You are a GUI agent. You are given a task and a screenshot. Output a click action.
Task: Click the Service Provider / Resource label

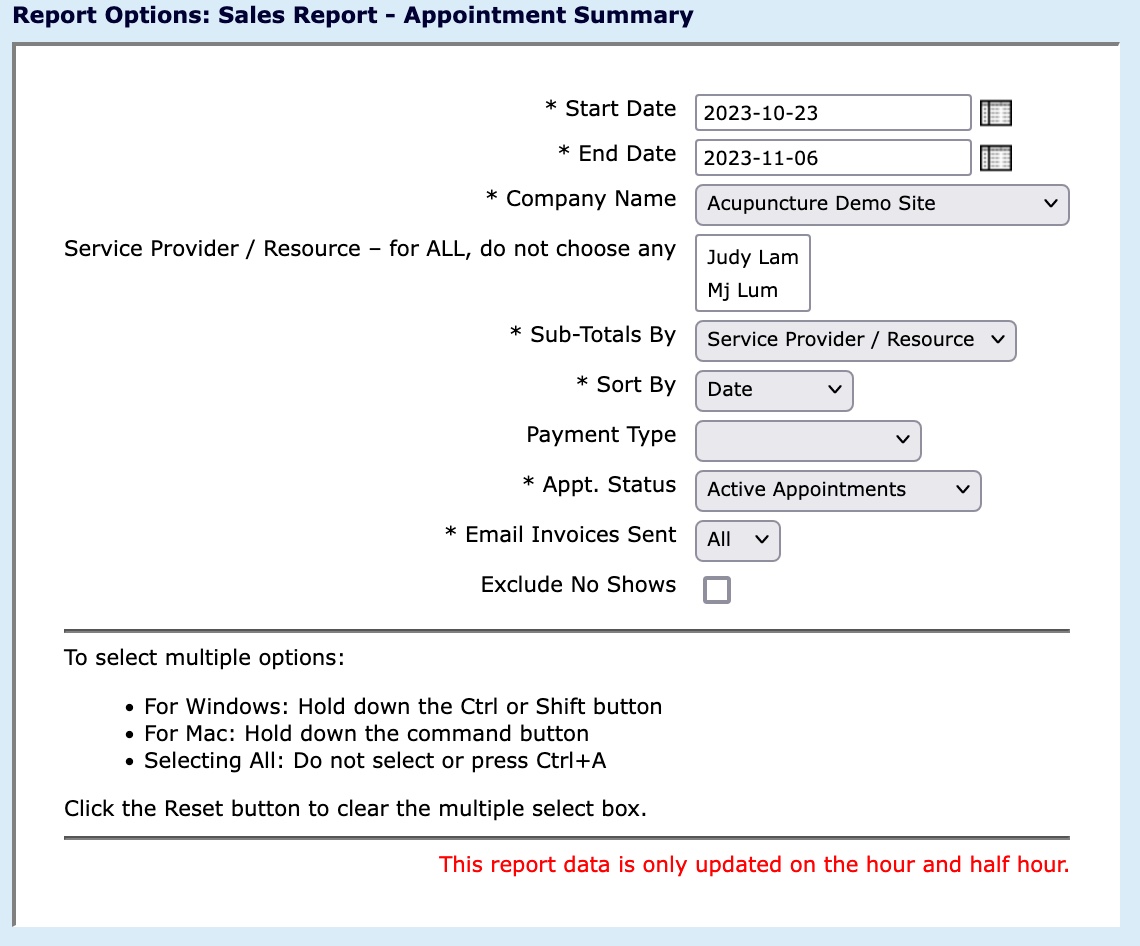[x=369, y=249]
